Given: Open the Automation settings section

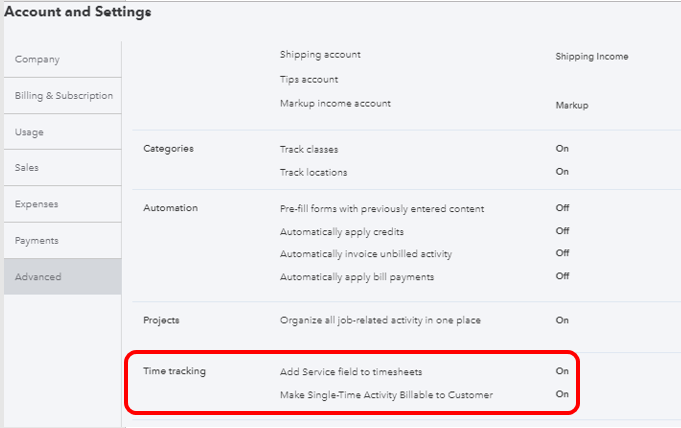Looking at the screenshot, I should (x=171, y=208).
